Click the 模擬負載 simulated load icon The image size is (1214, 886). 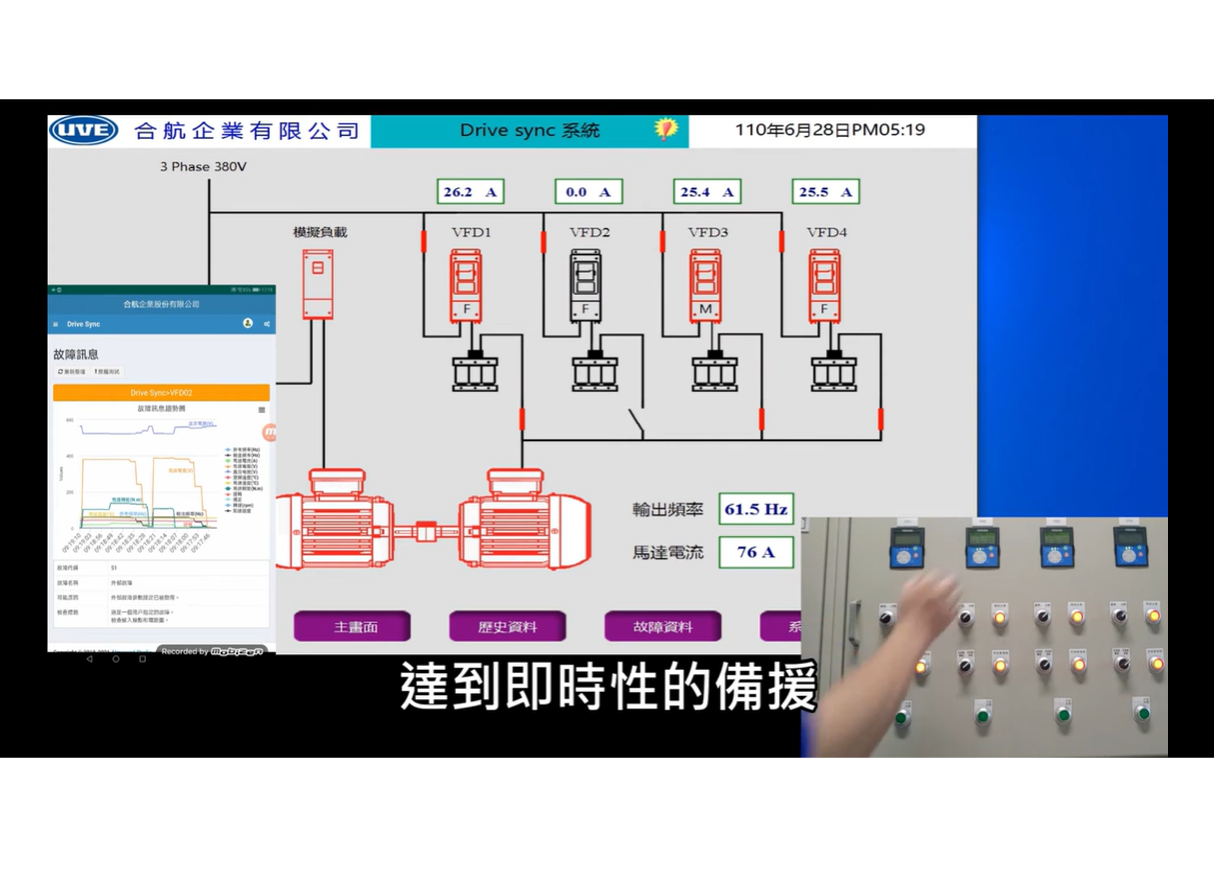point(318,284)
